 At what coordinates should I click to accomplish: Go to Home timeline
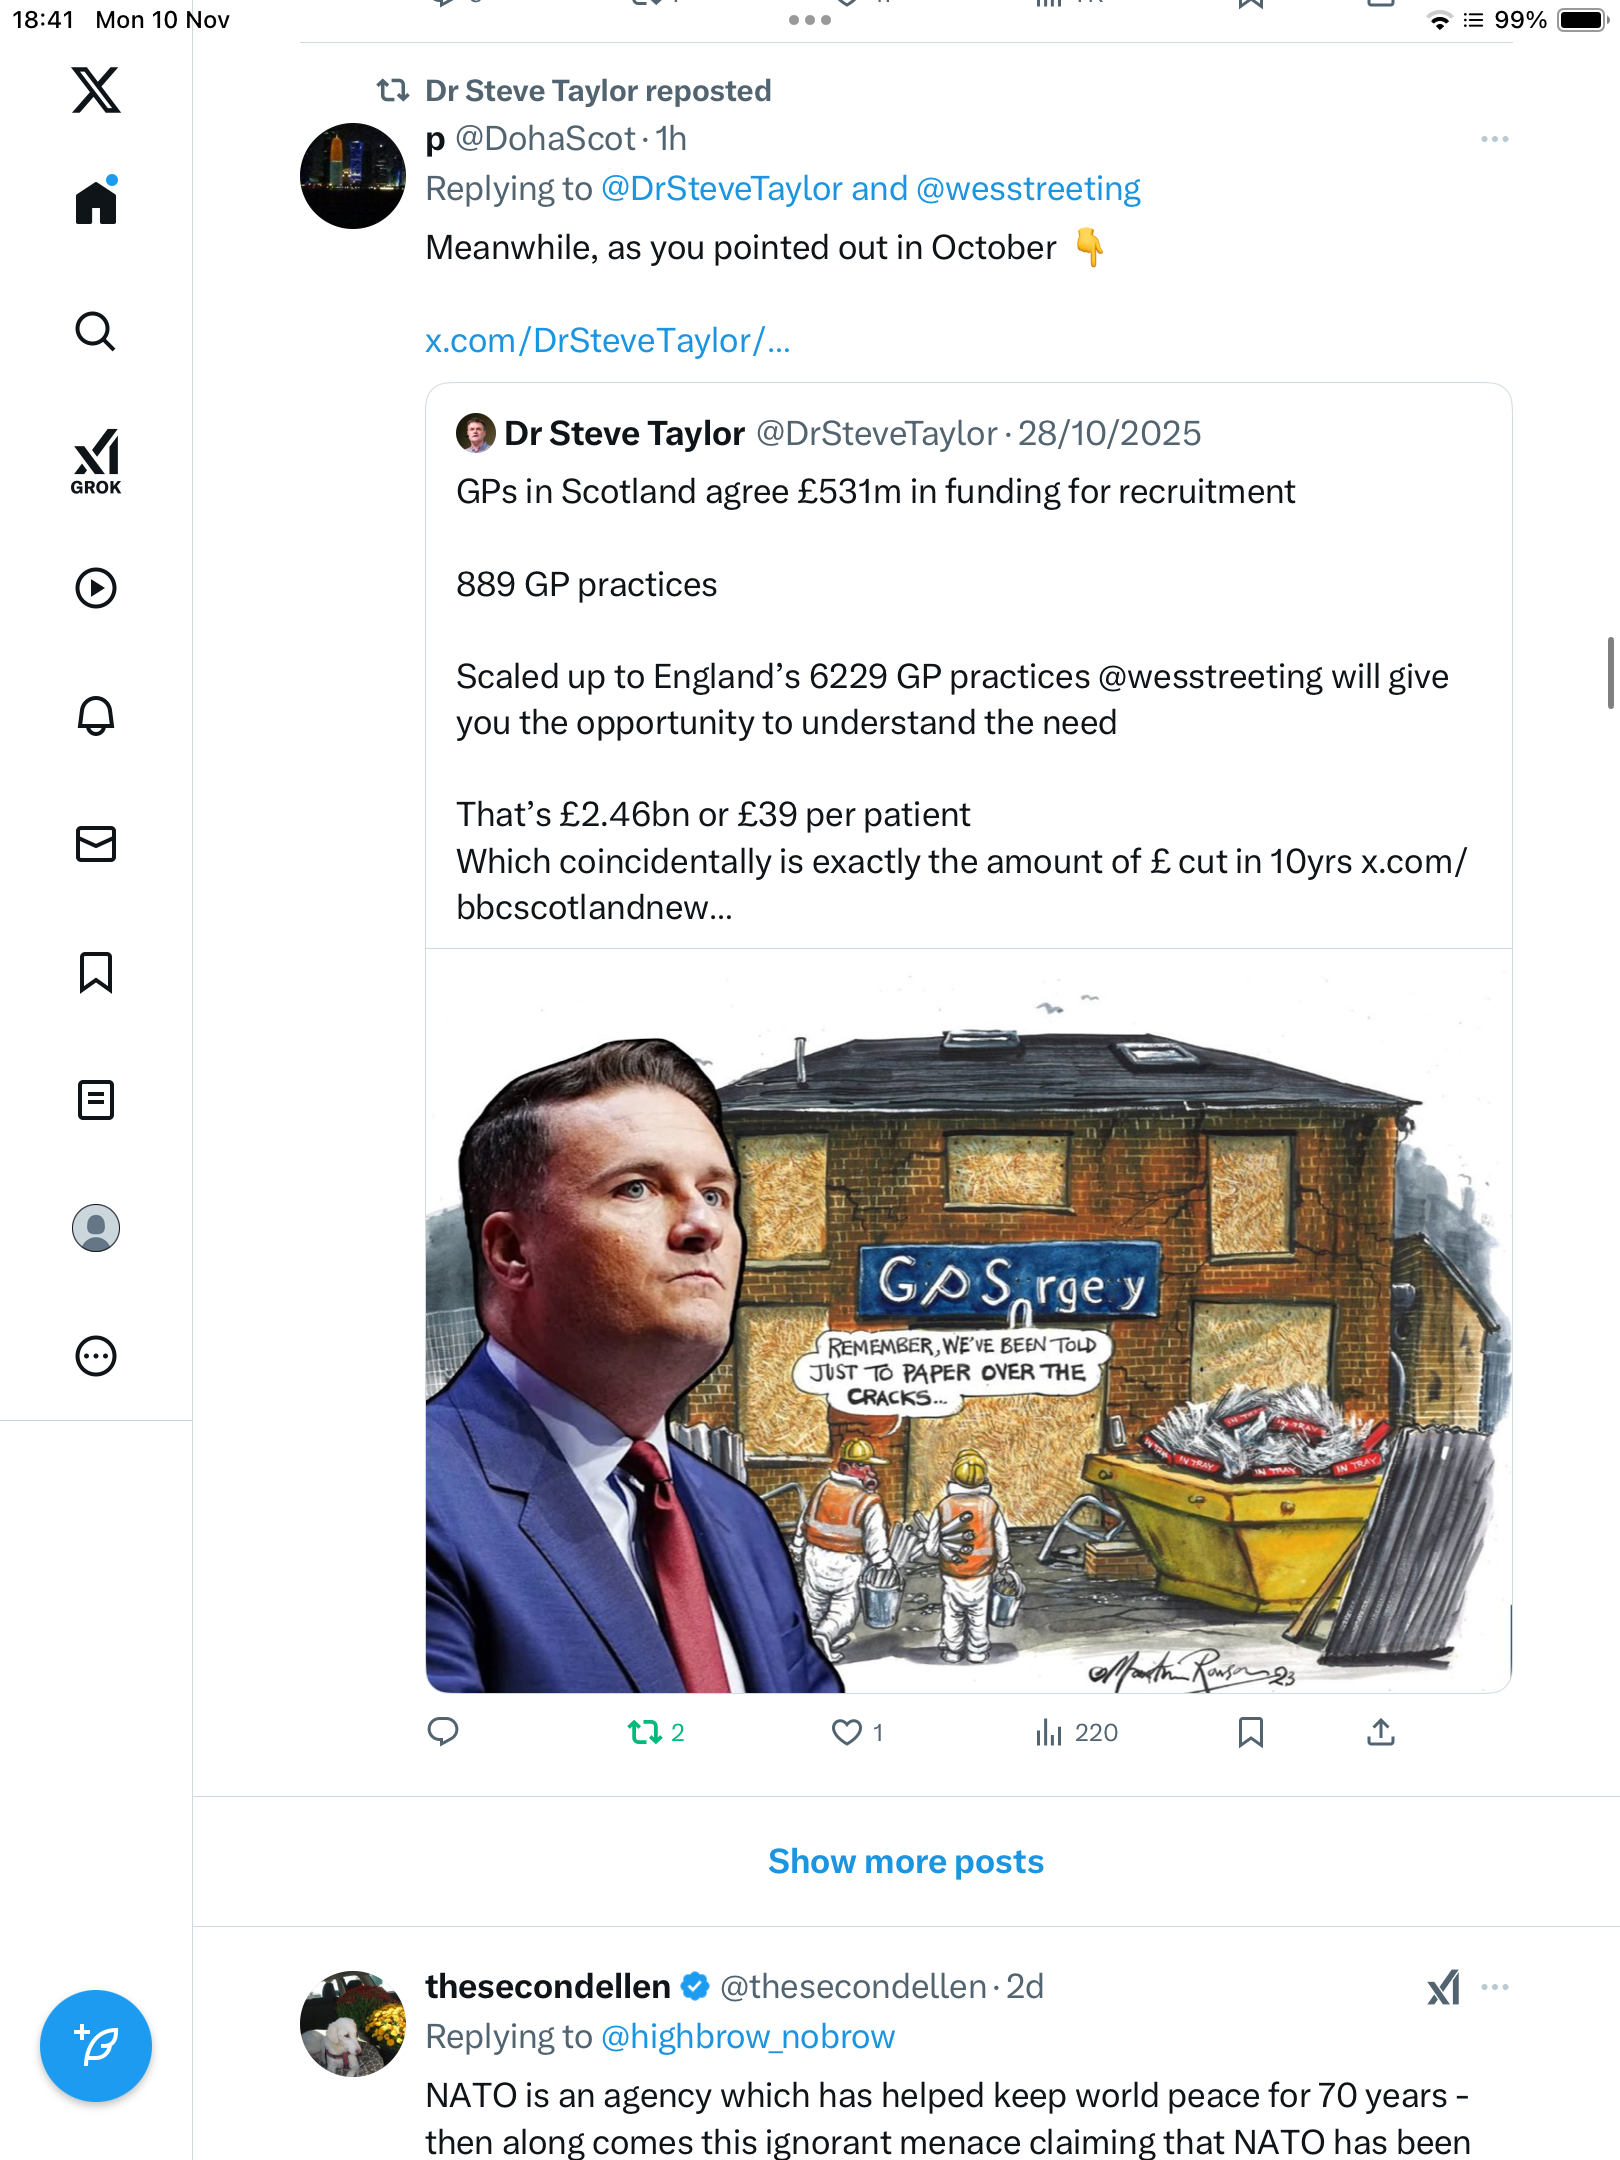tap(96, 202)
